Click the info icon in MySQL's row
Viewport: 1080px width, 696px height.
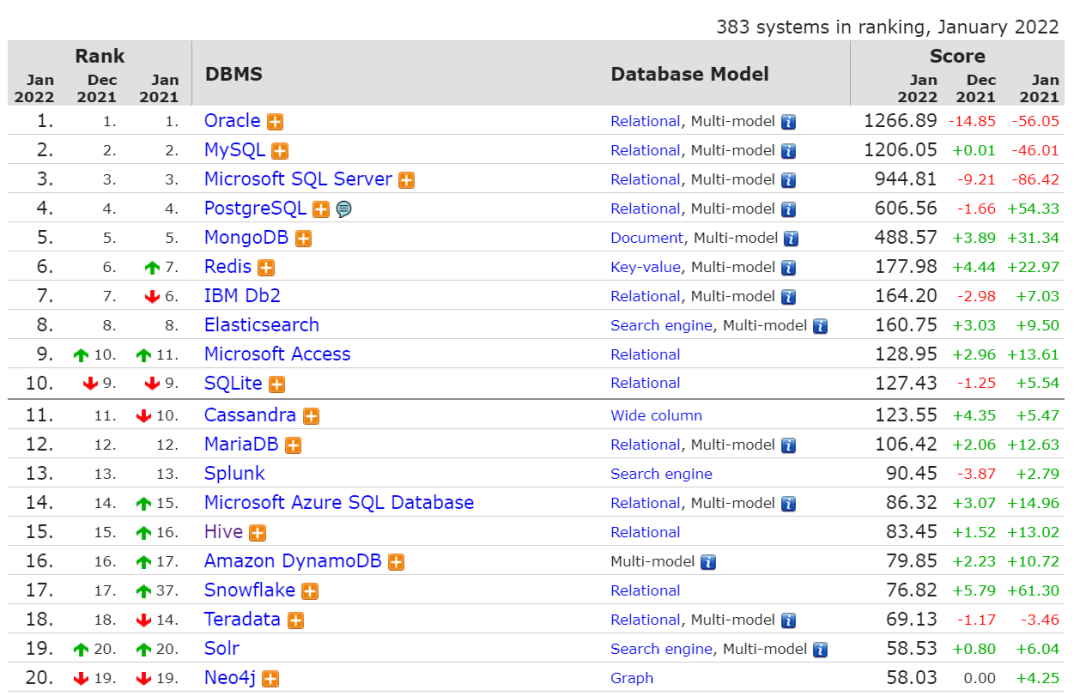(x=789, y=151)
